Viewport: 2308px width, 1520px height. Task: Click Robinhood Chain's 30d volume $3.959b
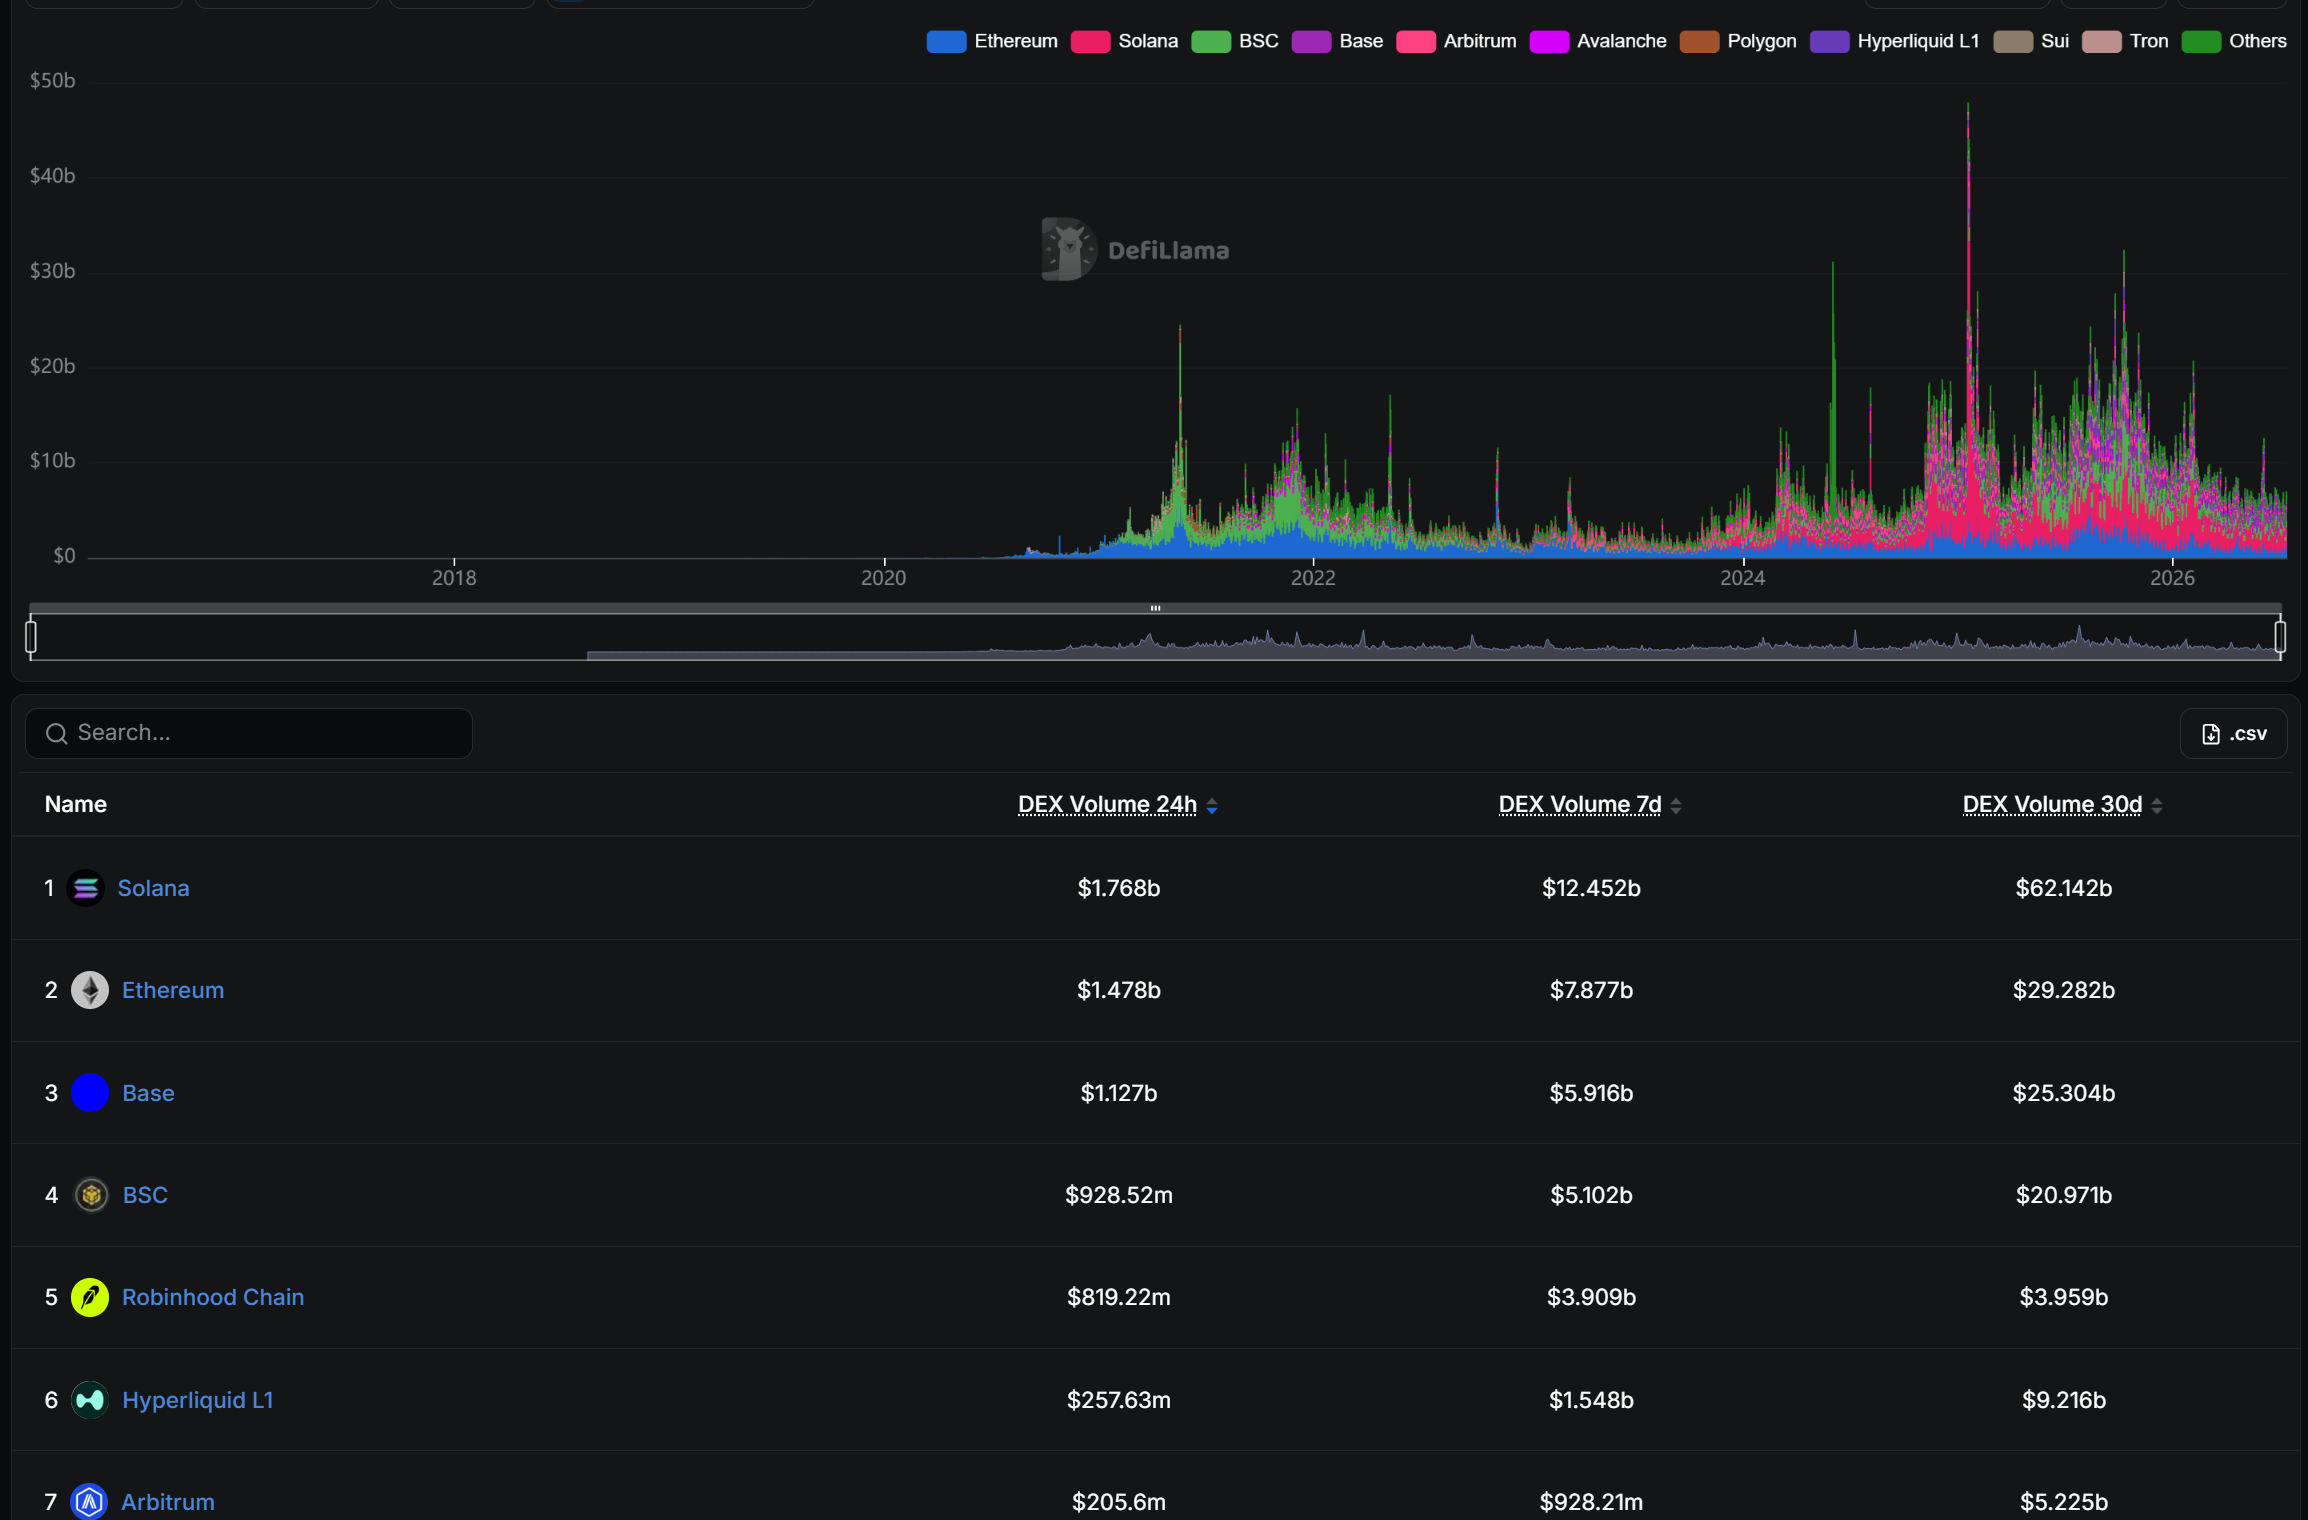click(x=2063, y=1297)
